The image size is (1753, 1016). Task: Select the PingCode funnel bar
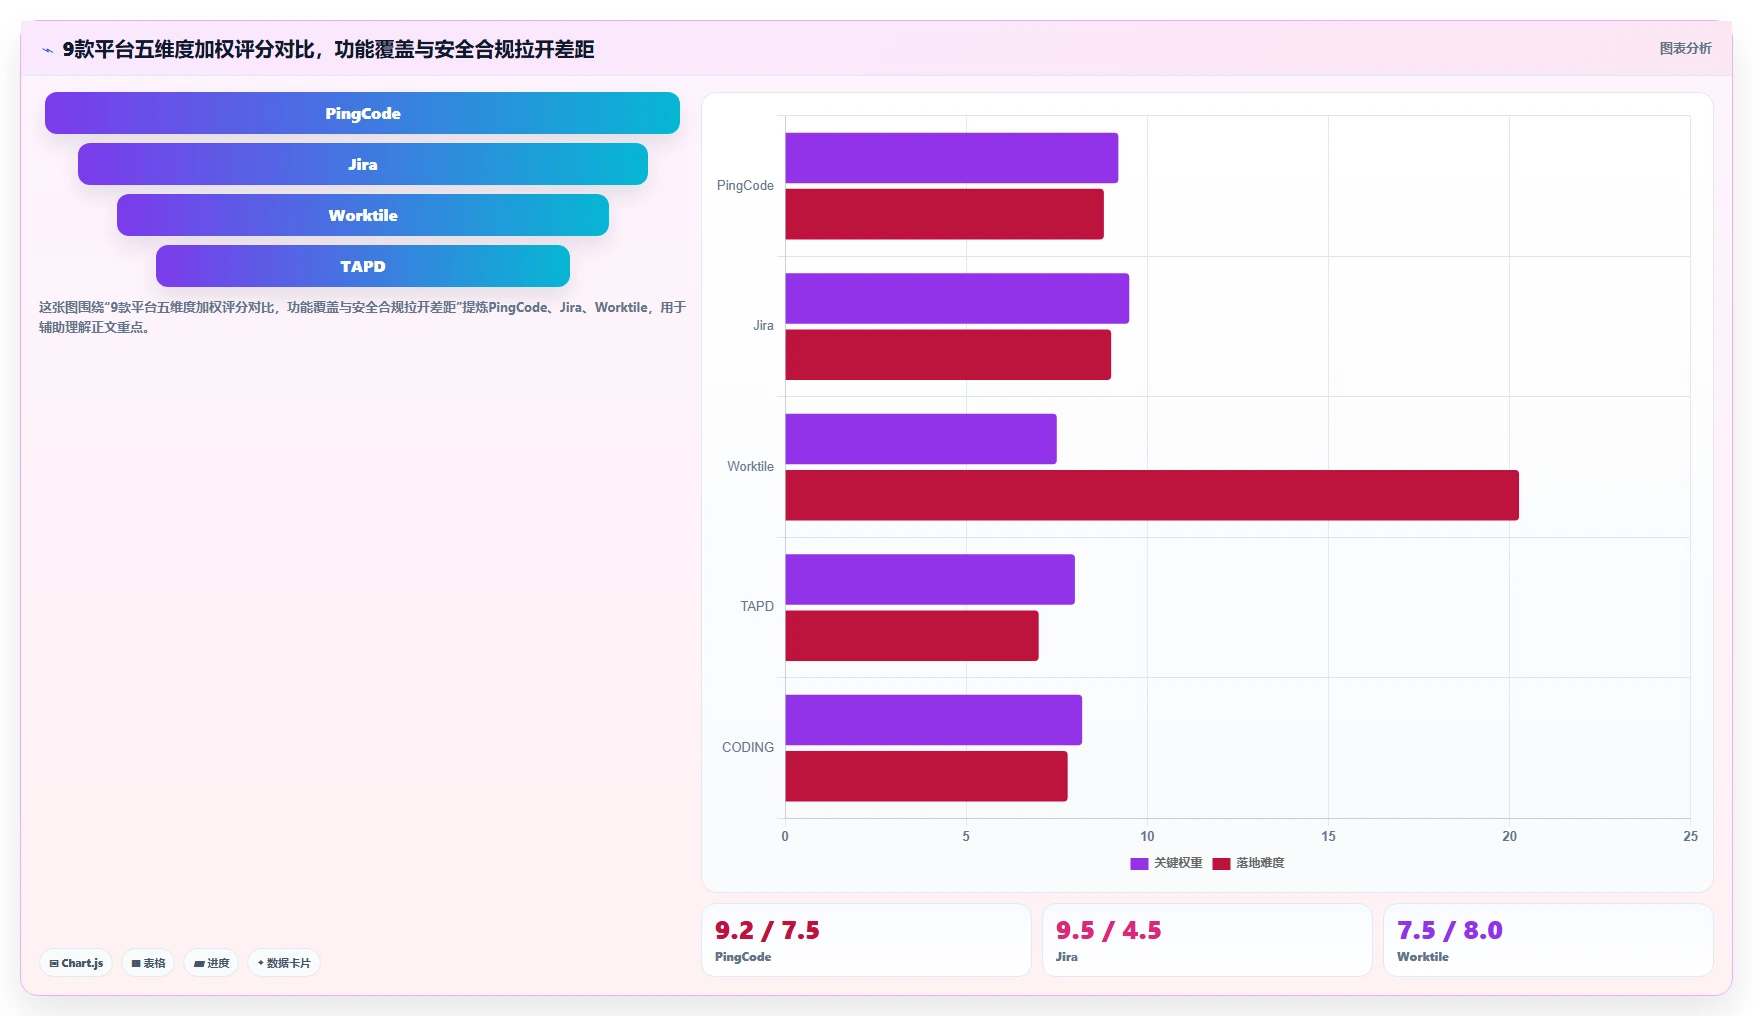362,113
